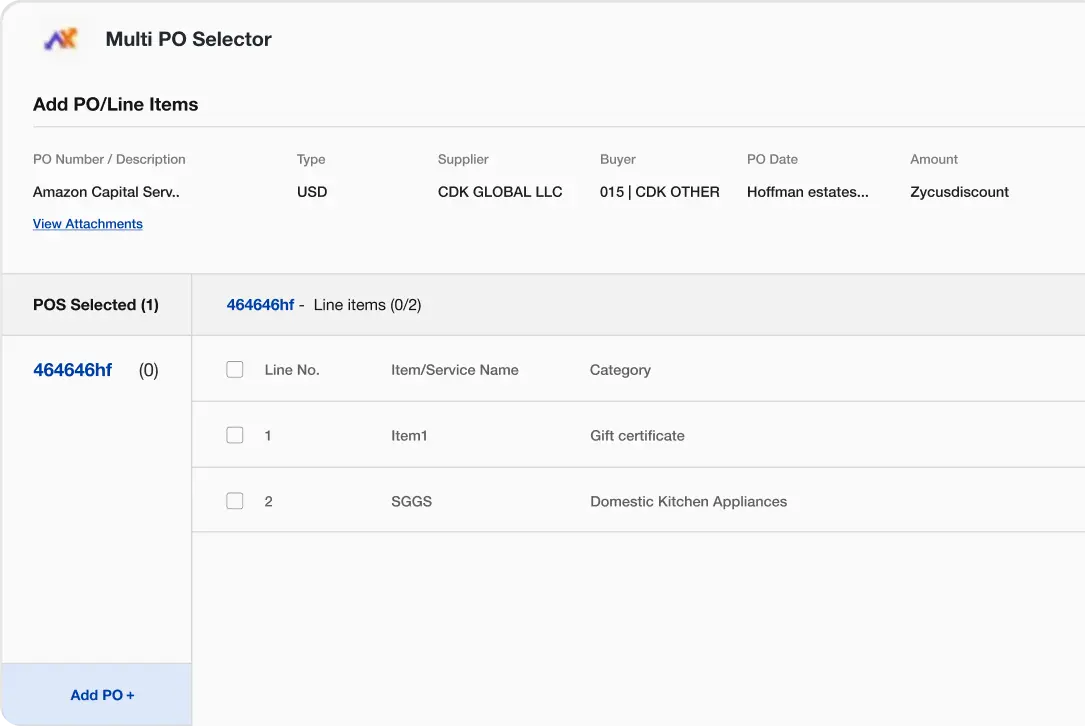Open the 464646hf link in line items header
The height and width of the screenshot is (726, 1085).
260,305
